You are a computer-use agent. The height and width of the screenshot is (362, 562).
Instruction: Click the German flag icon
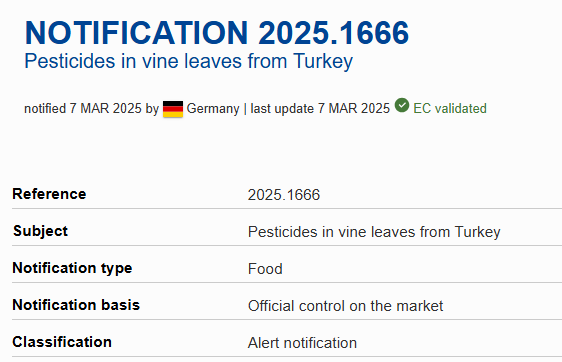[173, 109]
